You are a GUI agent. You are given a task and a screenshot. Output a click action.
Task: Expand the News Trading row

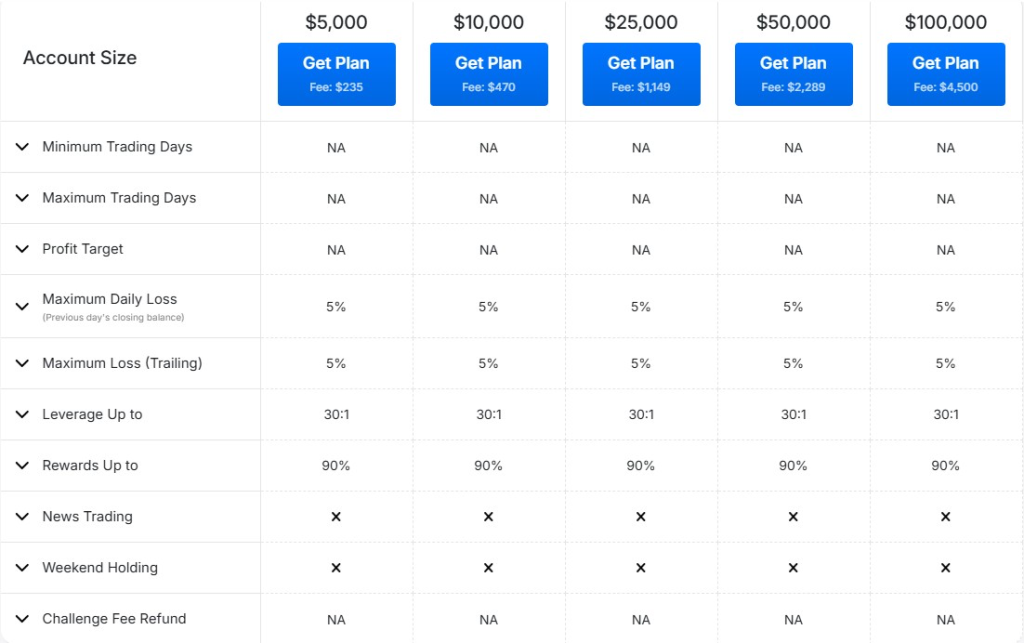coord(22,516)
